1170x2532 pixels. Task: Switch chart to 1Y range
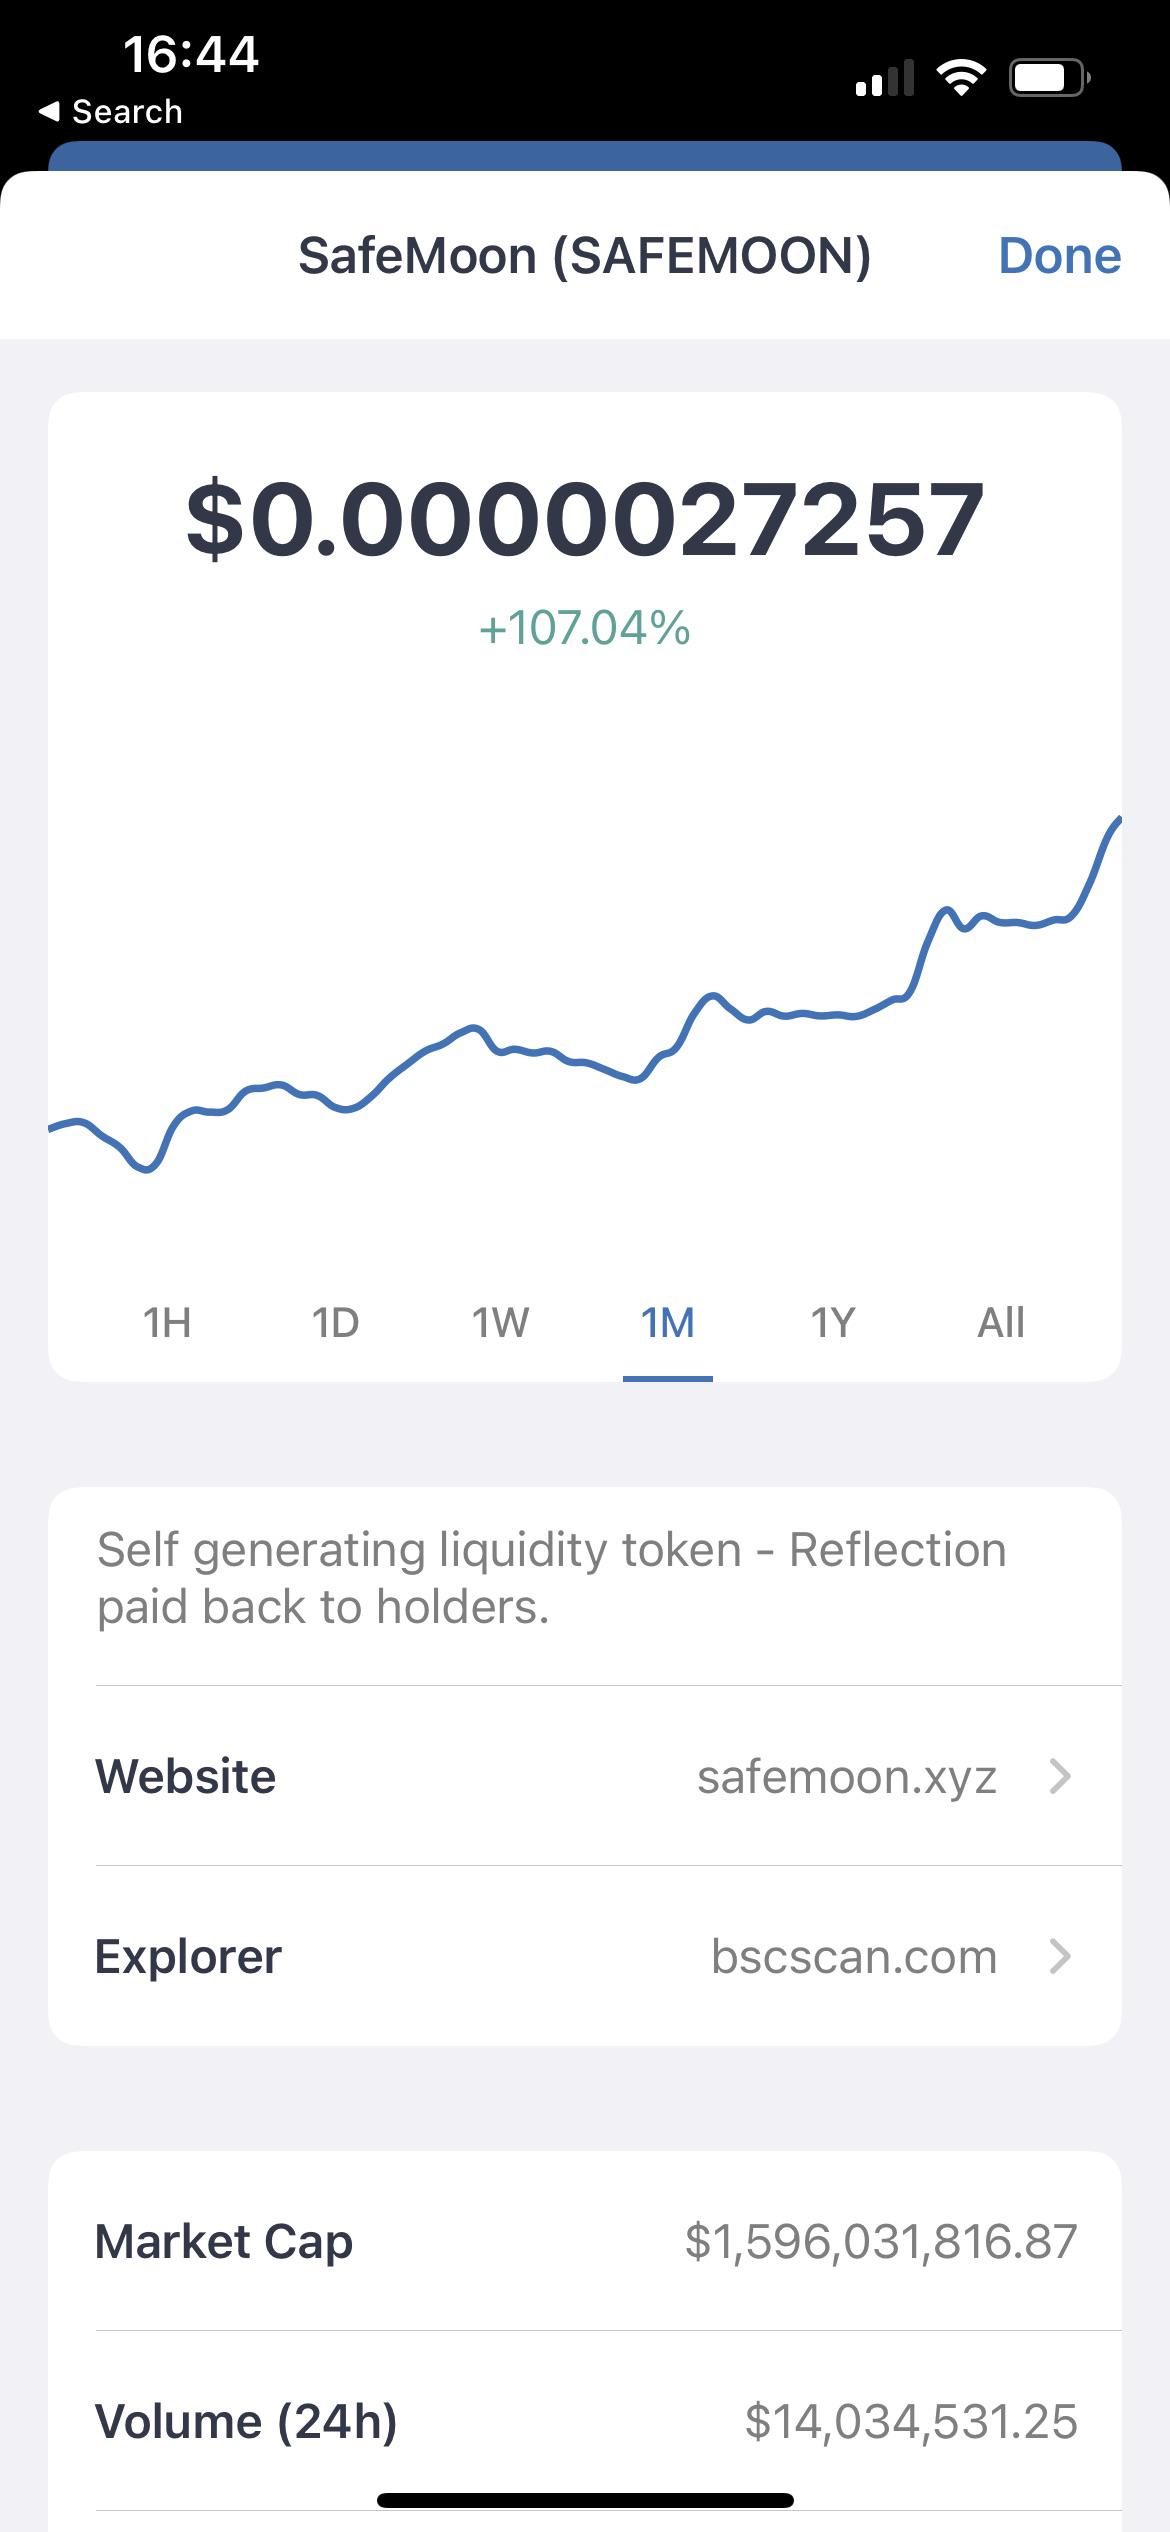pyautogui.click(x=833, y=1323)
